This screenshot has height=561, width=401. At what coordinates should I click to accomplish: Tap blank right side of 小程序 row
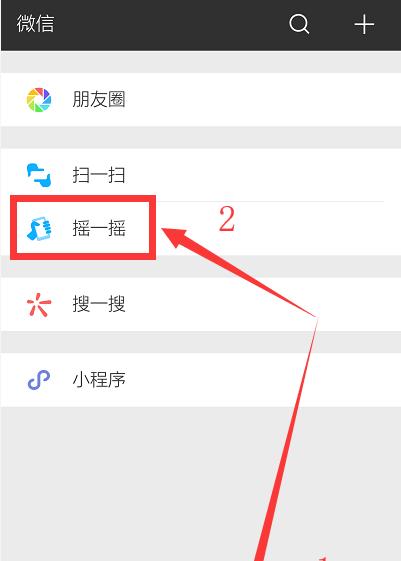[263, 380]
